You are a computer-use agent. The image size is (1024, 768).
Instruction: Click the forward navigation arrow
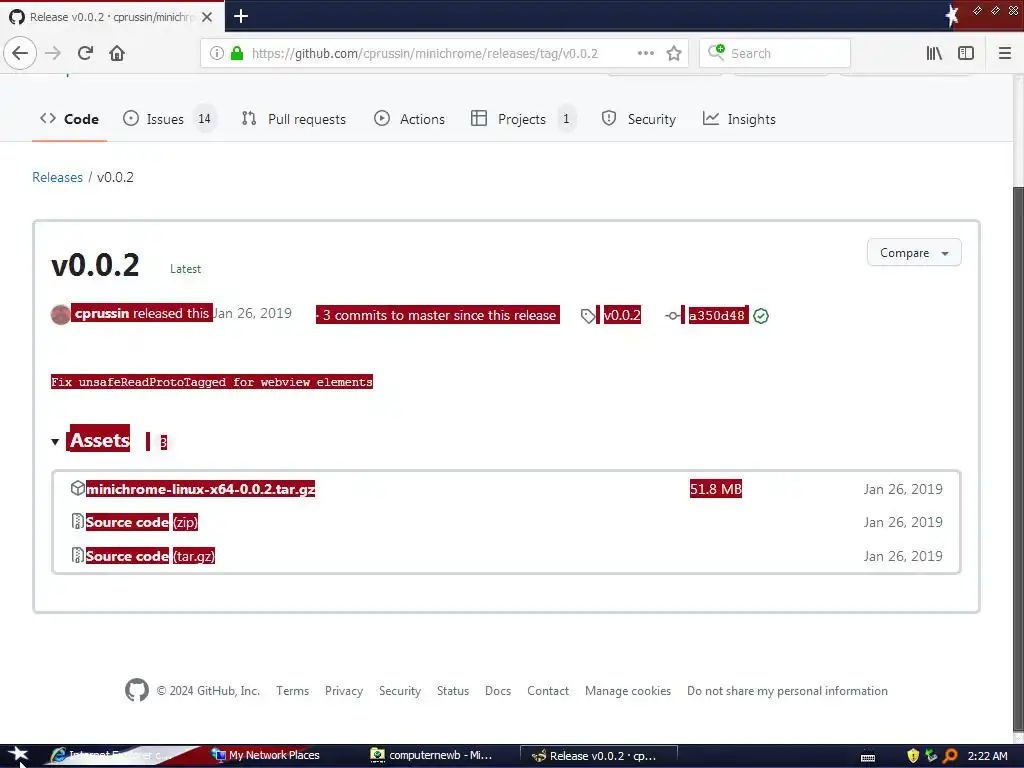coord(53,53)
